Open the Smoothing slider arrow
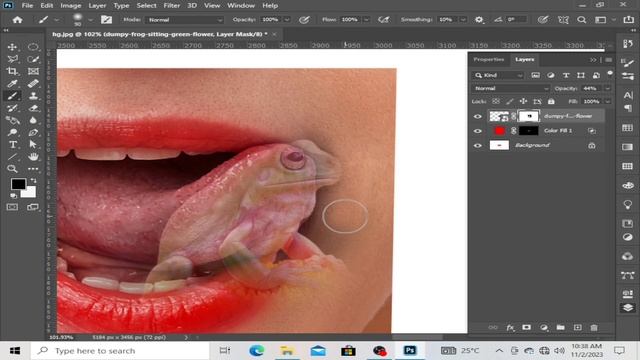Screen dimensions: 640x360 [463, 20]
